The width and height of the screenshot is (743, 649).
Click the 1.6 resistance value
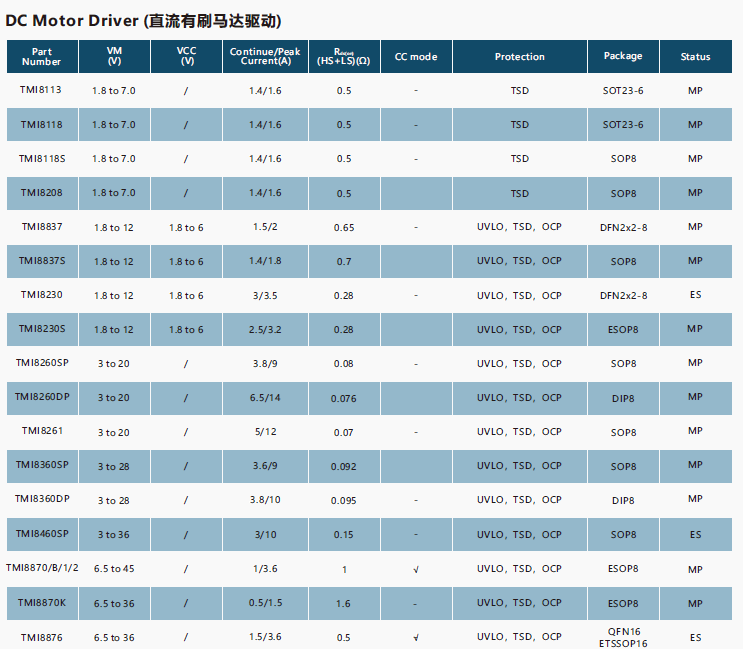344,604
